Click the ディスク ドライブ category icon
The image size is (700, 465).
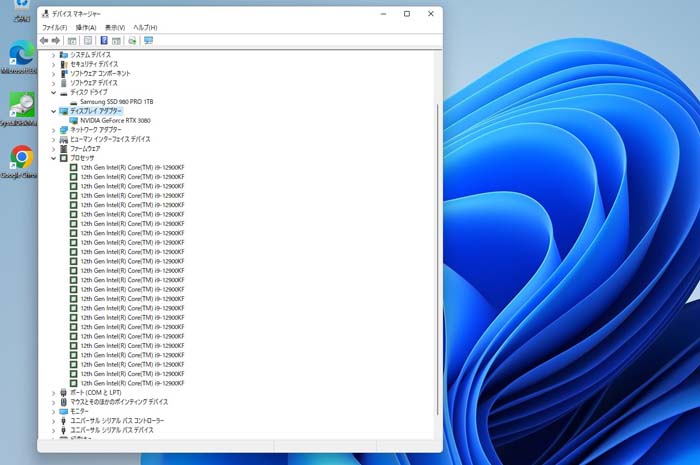click(x=63, y=92)
